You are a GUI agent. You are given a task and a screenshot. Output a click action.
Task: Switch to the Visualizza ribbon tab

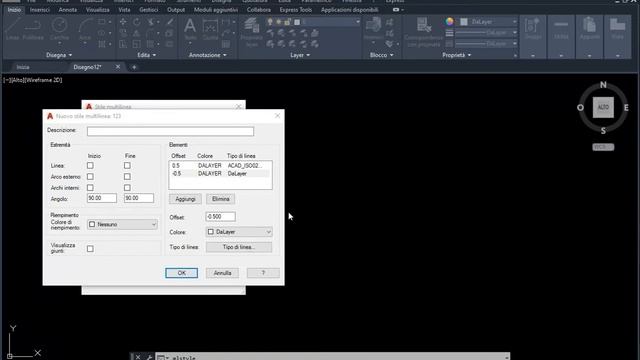coord(98,10)
